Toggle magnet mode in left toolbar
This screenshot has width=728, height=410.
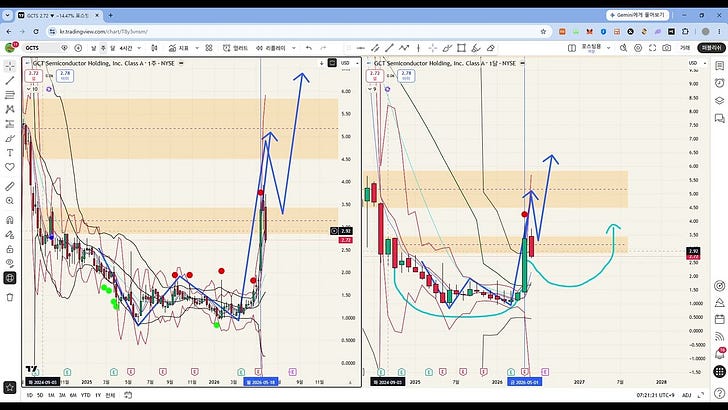10,220
